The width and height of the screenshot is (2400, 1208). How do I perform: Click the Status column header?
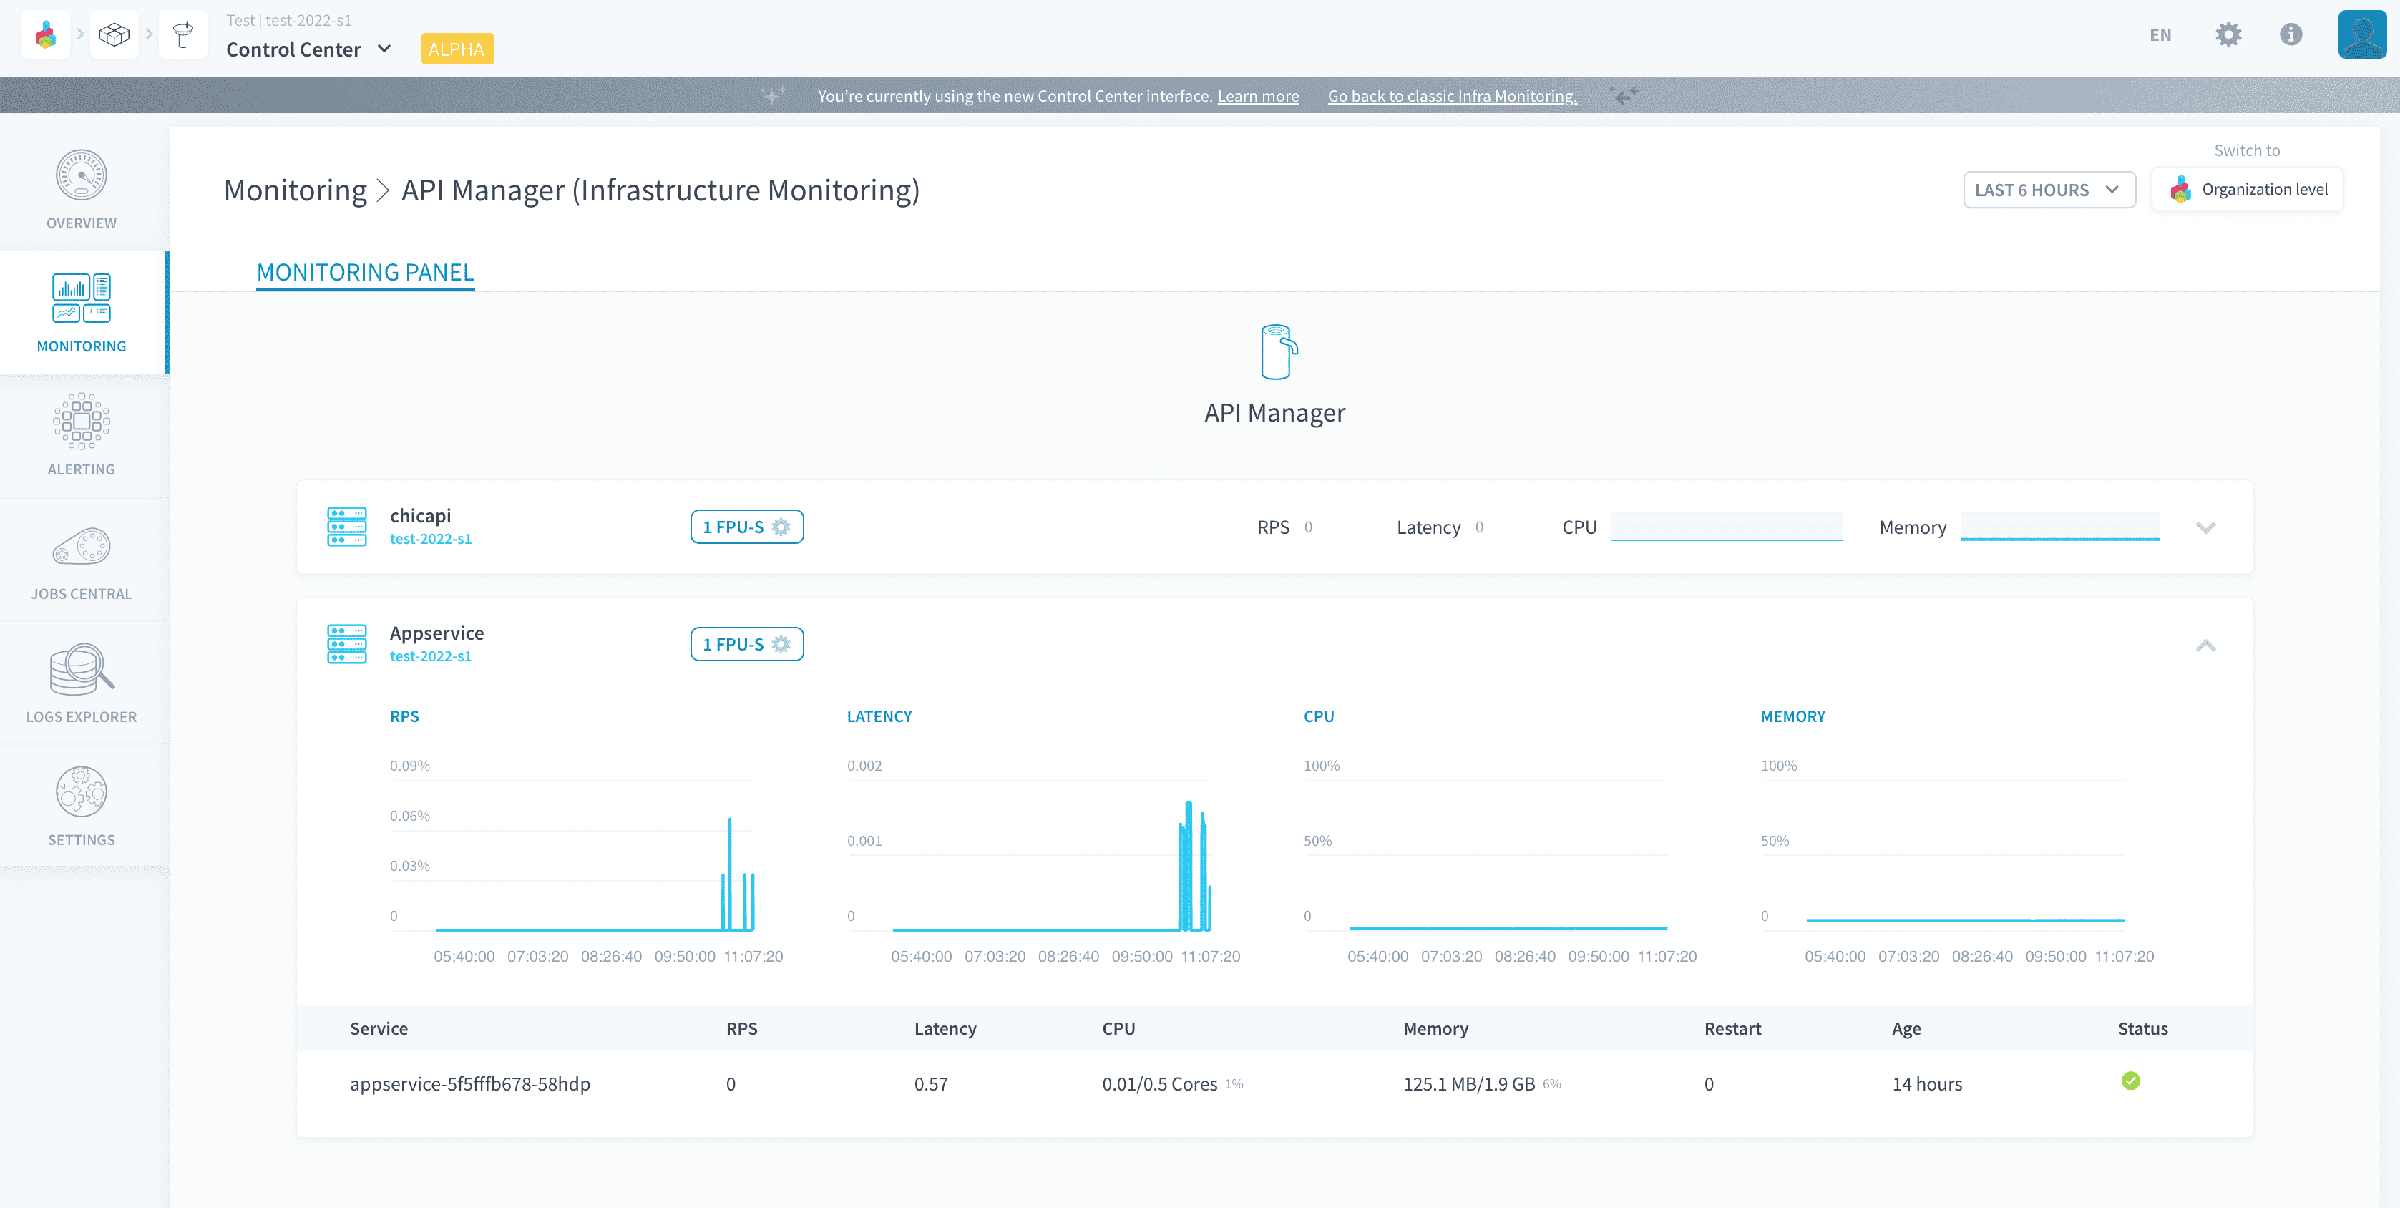[2143, 1028]
